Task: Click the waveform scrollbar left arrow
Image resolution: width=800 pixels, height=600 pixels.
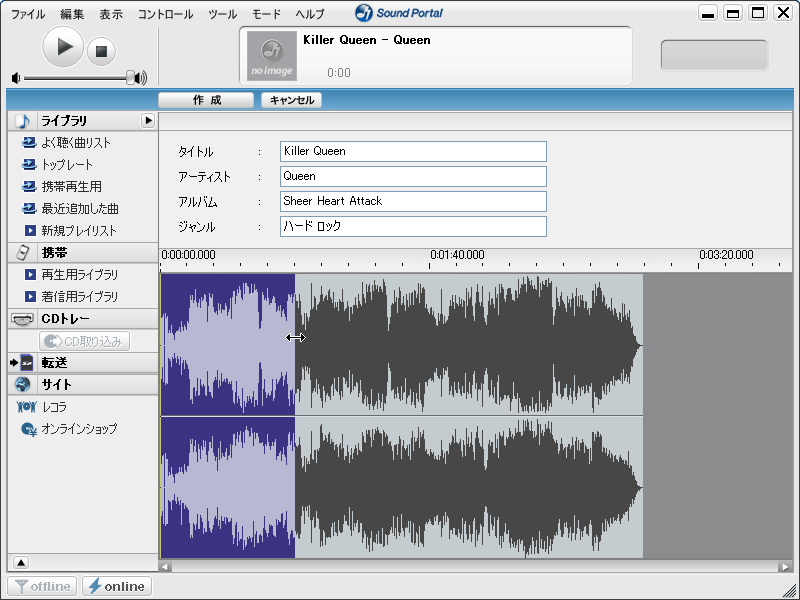Action: 165,566
